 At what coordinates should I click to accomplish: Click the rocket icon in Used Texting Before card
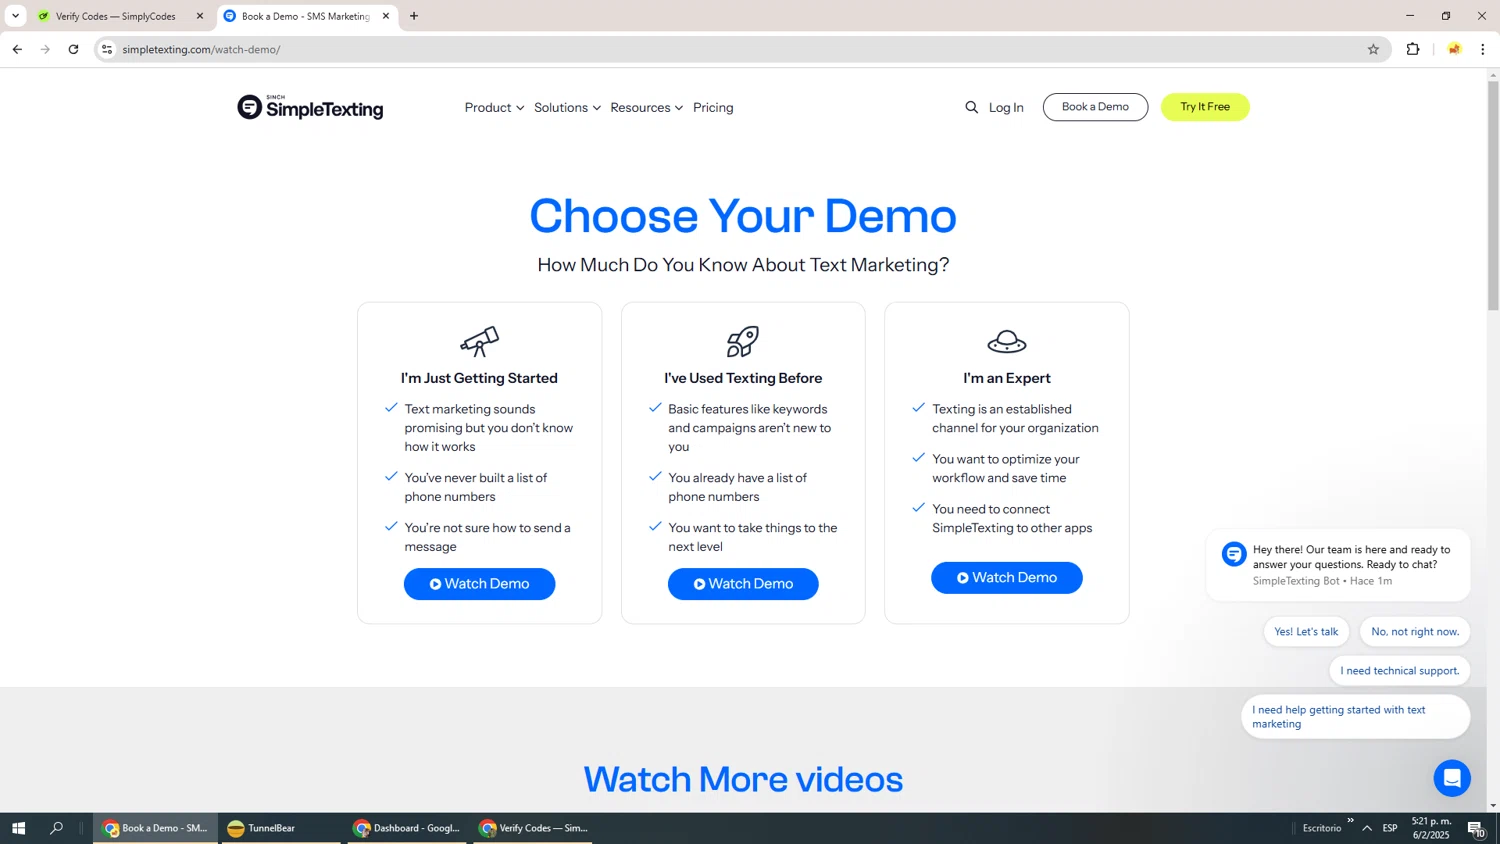[743, 341]
